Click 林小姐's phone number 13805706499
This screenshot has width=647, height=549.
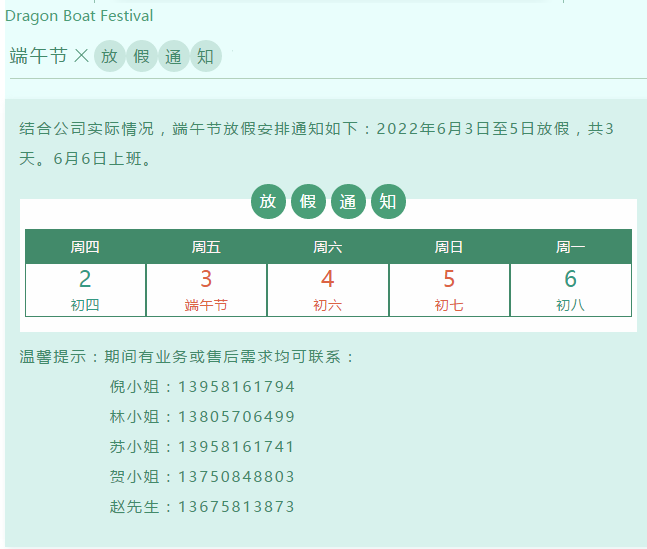236,417
